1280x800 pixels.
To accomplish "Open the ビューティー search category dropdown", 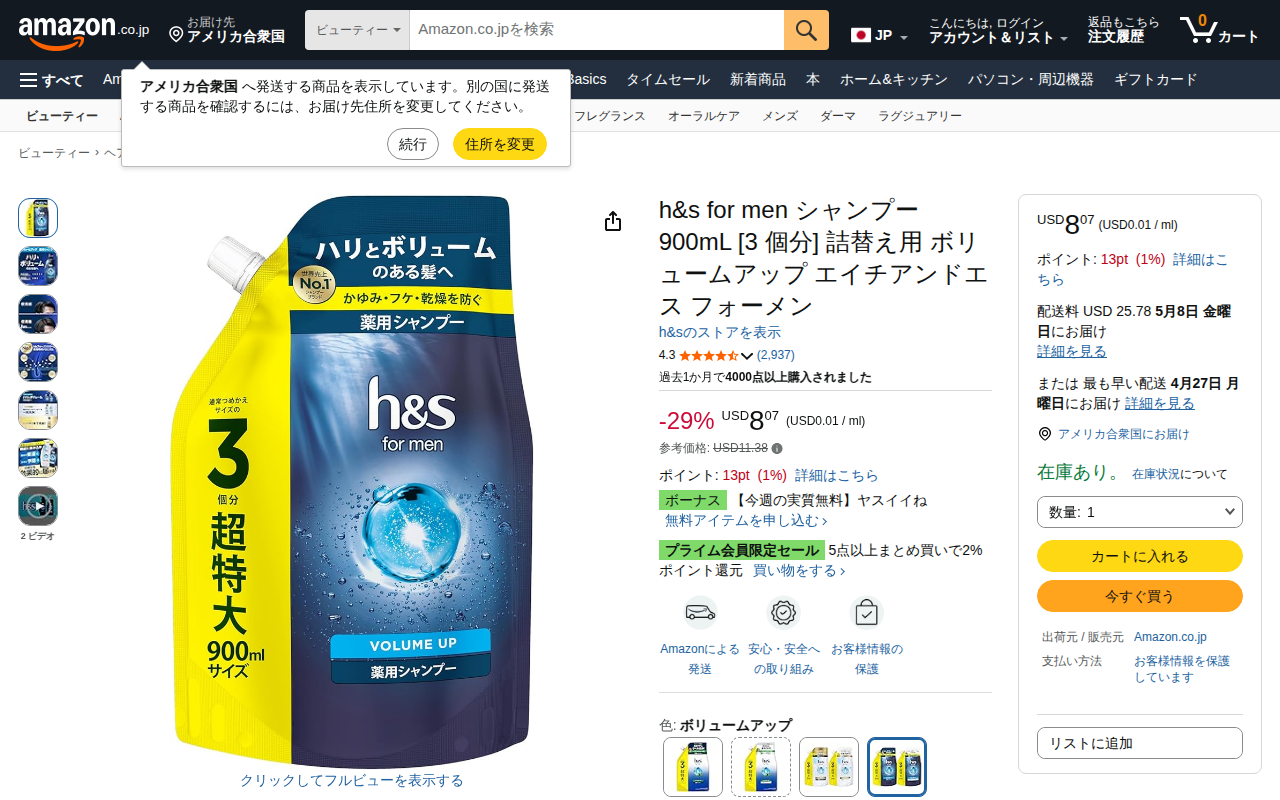I will point(358,30).
